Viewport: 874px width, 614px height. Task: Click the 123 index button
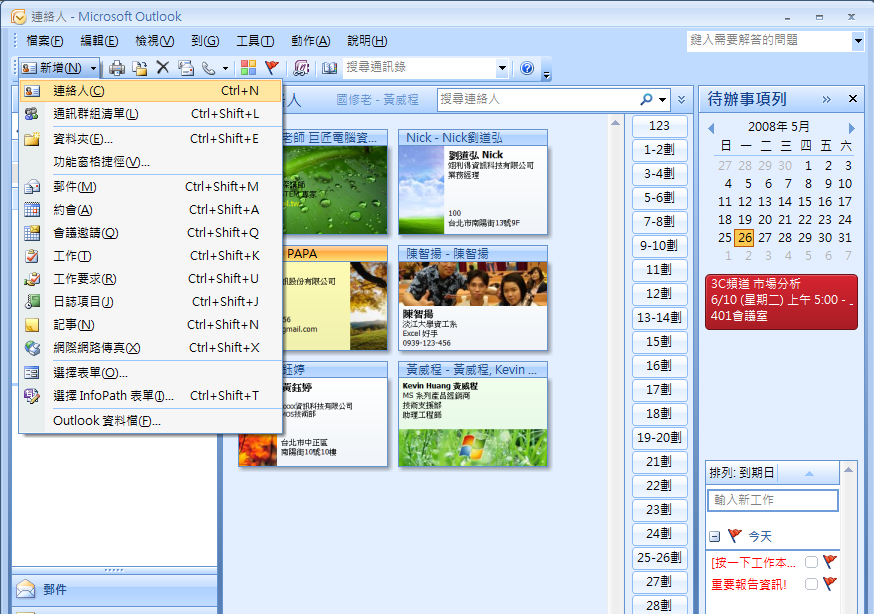[659, 126]
